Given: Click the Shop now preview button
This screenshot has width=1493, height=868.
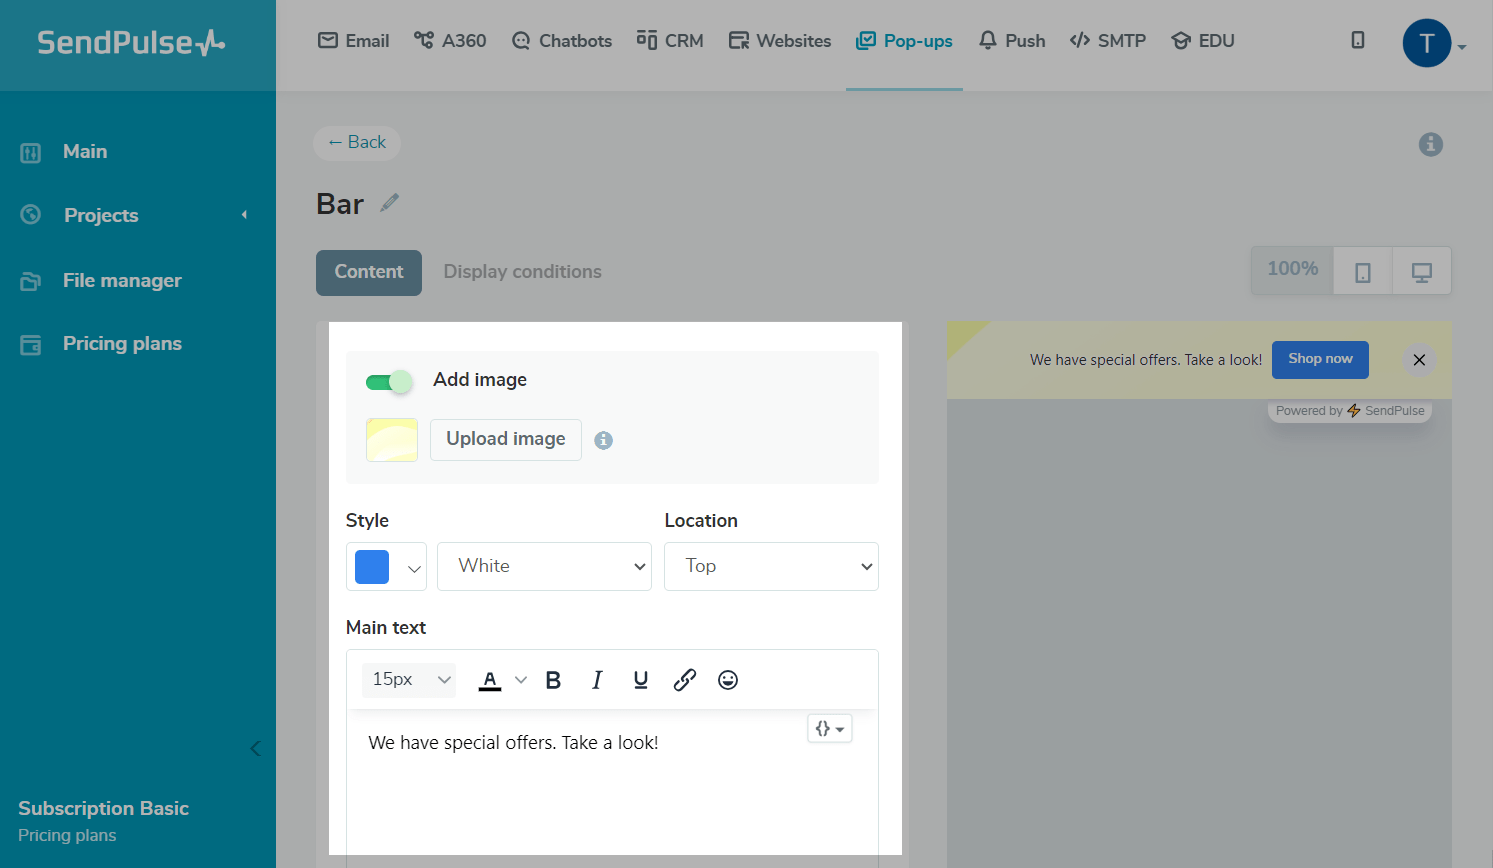Looking at the screenshot, I should [x=1320, y=360].
